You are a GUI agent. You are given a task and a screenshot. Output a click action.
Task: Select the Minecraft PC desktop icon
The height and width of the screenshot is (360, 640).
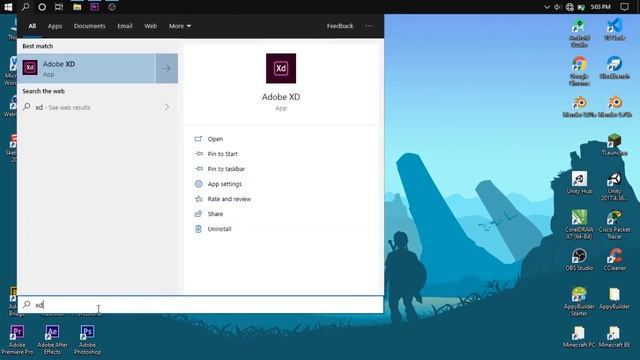[579, 337]
